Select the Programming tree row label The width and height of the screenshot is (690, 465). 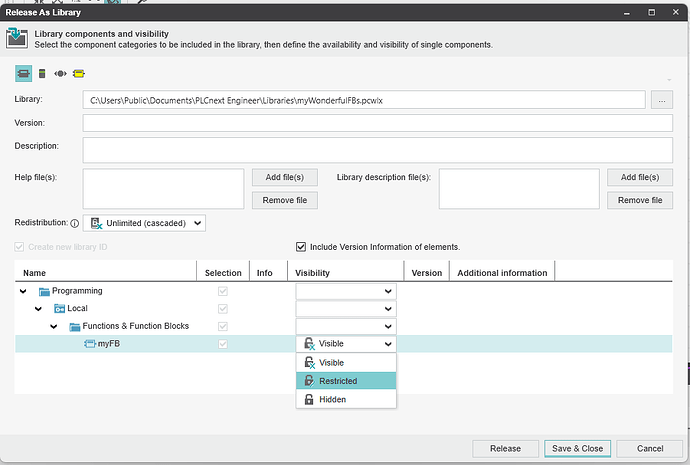point(77,291)
